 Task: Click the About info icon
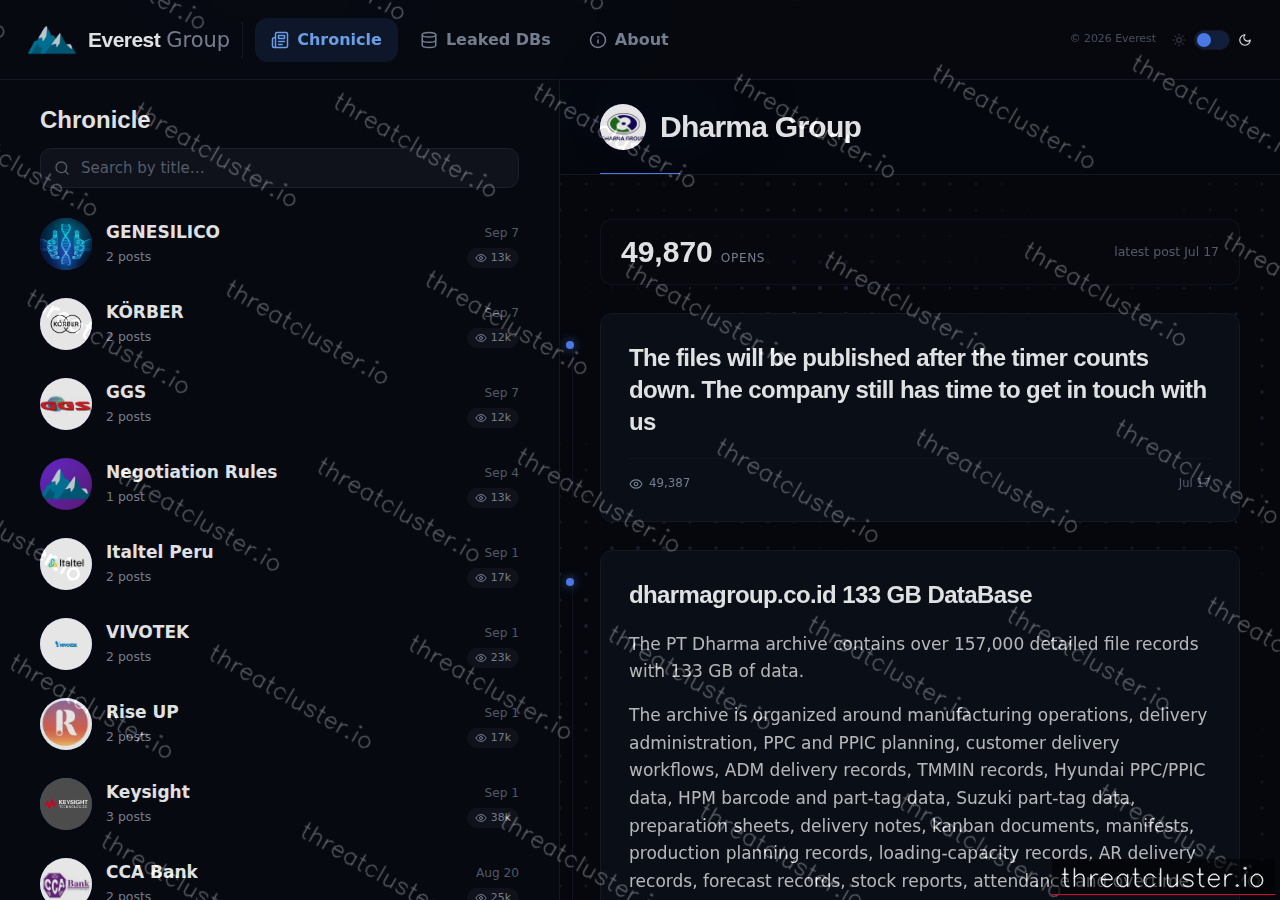(598, 40)
